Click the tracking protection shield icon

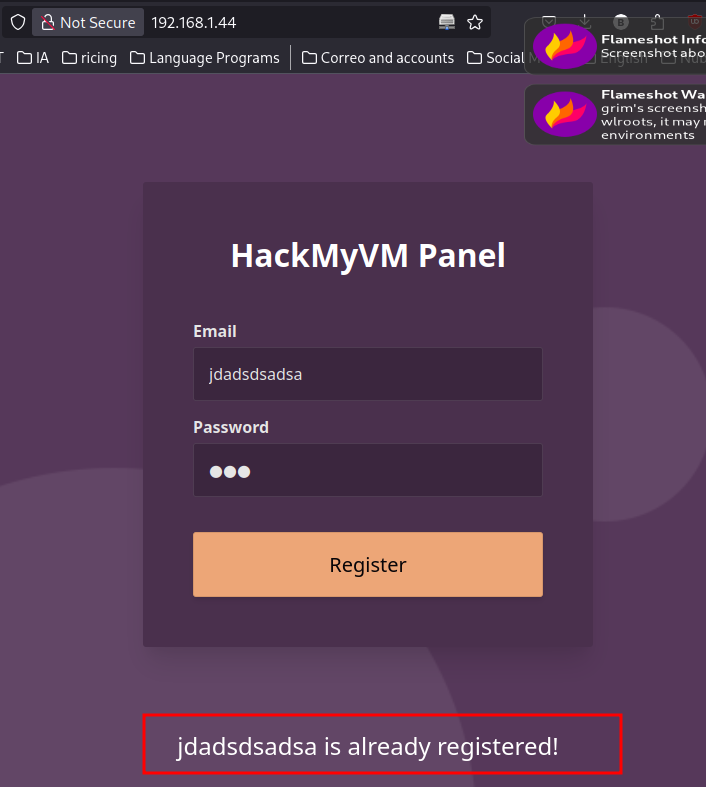click(x=18, y=23)
